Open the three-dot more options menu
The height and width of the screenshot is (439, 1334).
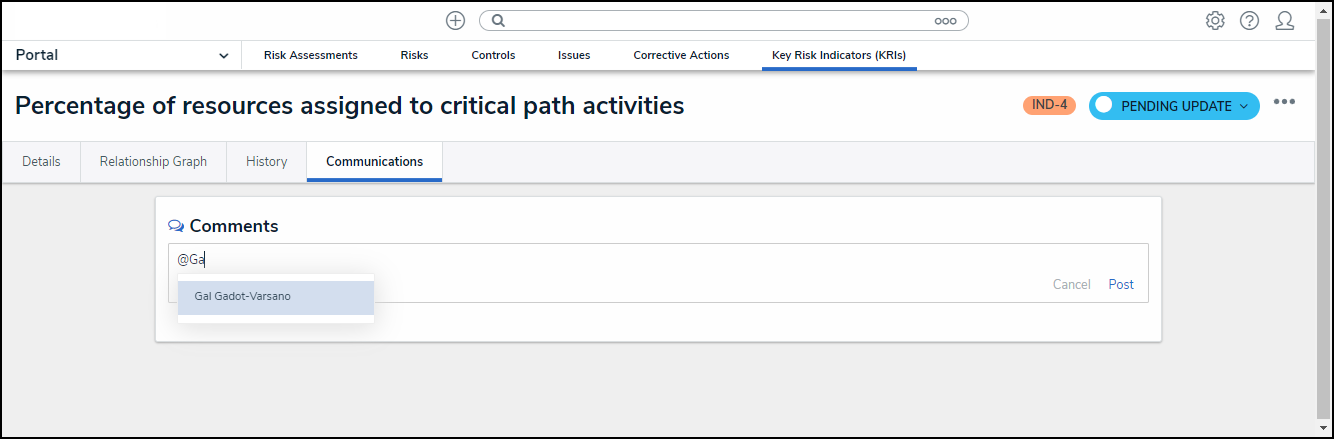1284,102
